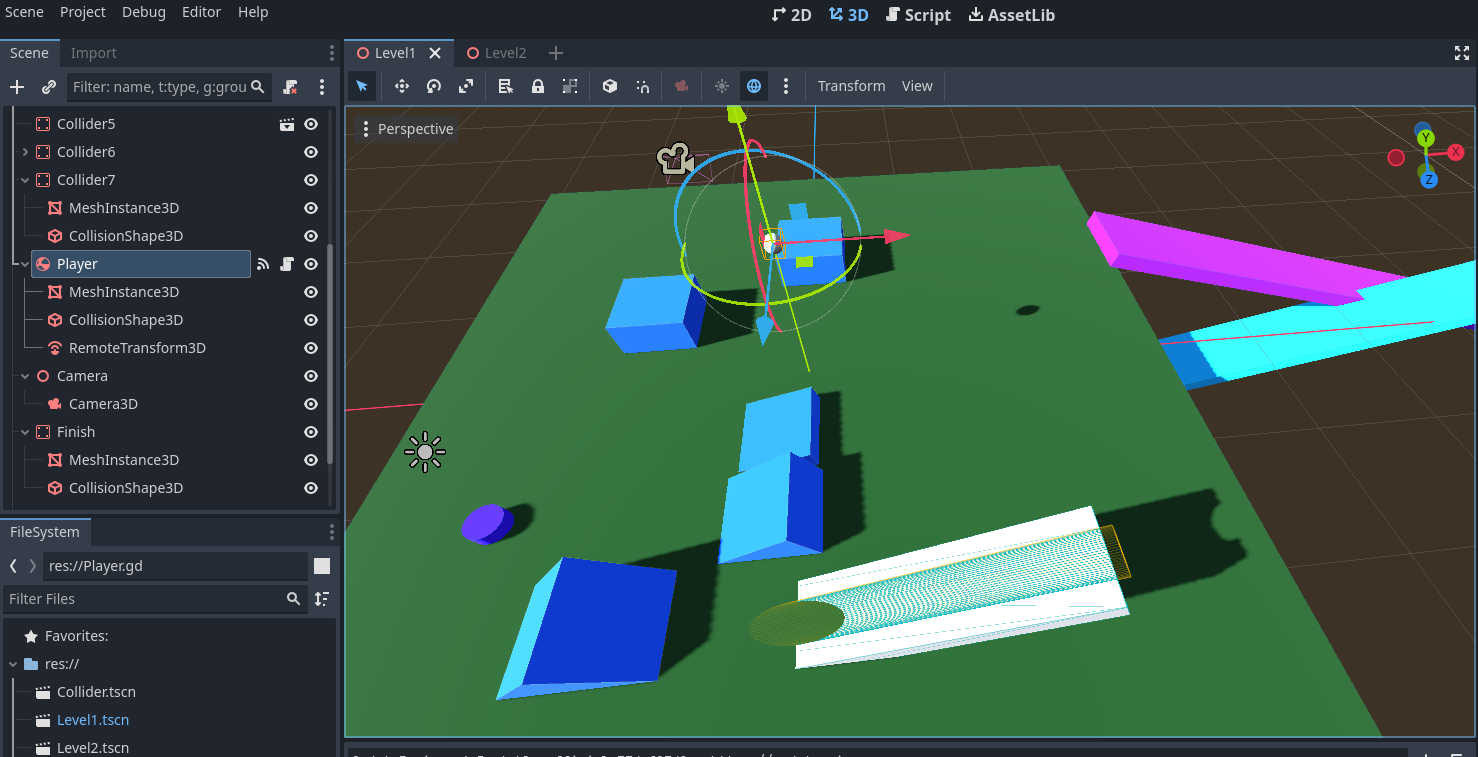1478x757 pixels.
Task: Hide the Player node eye icon
Action: click(311, 264)
